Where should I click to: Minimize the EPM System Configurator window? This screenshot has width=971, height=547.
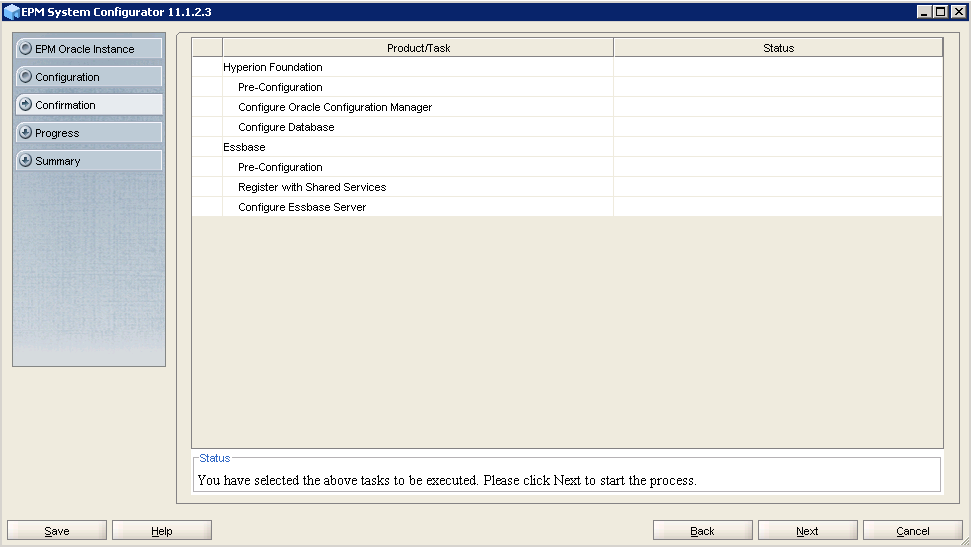923,11
